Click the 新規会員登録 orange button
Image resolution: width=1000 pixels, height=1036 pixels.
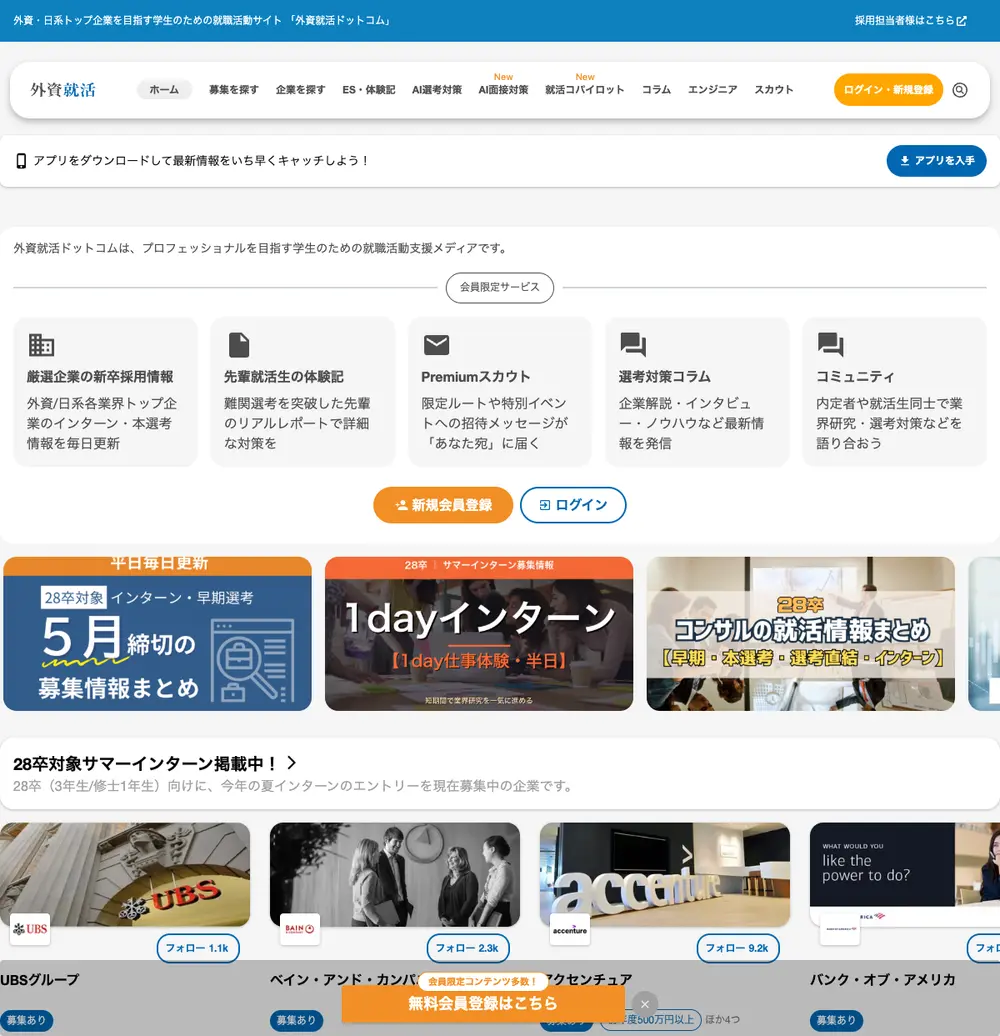(x=443, y=505)
